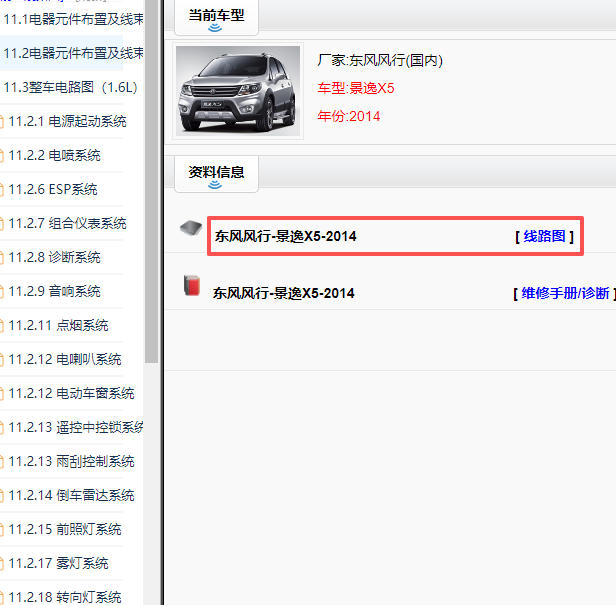This screenshot has width=616, height=605.
Task: Open the 维修手册/诊断 link
Action: pyautogui.click(x=565, y=293)
